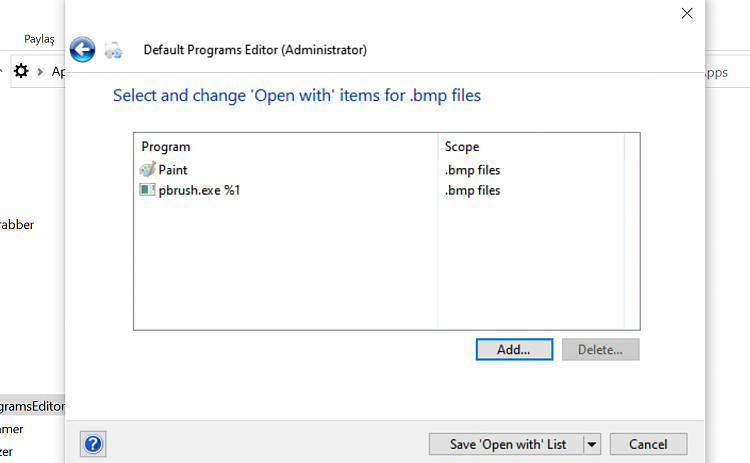Click the gear icon in the background window

21,71
